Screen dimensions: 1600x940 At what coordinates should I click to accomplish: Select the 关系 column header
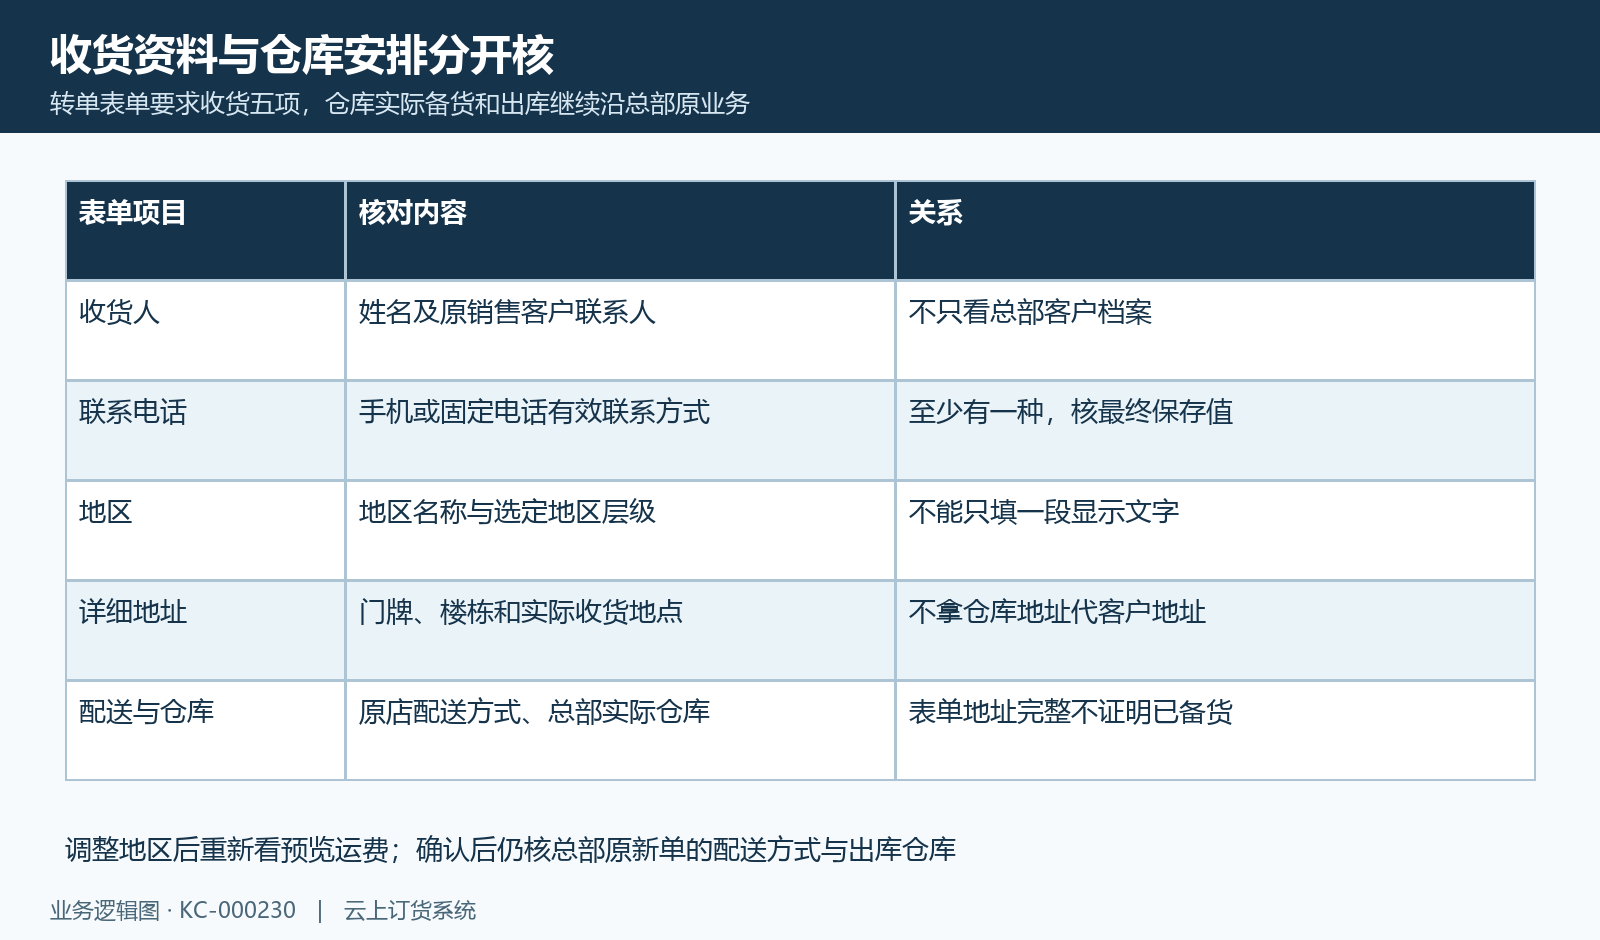tap(1215, 231)
